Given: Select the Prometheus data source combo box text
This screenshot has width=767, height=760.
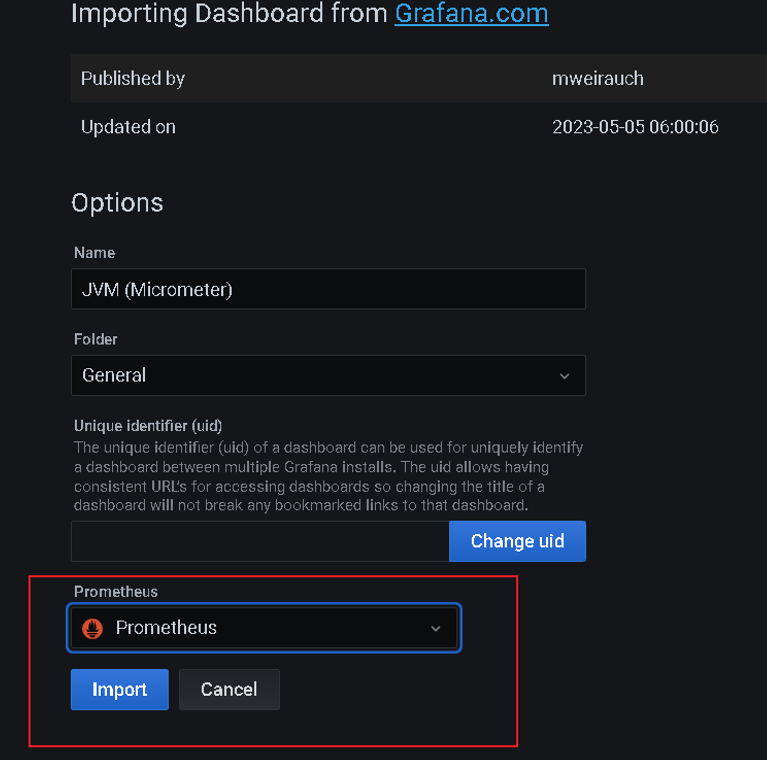Looking at the screenshot, I should [166, 628].
